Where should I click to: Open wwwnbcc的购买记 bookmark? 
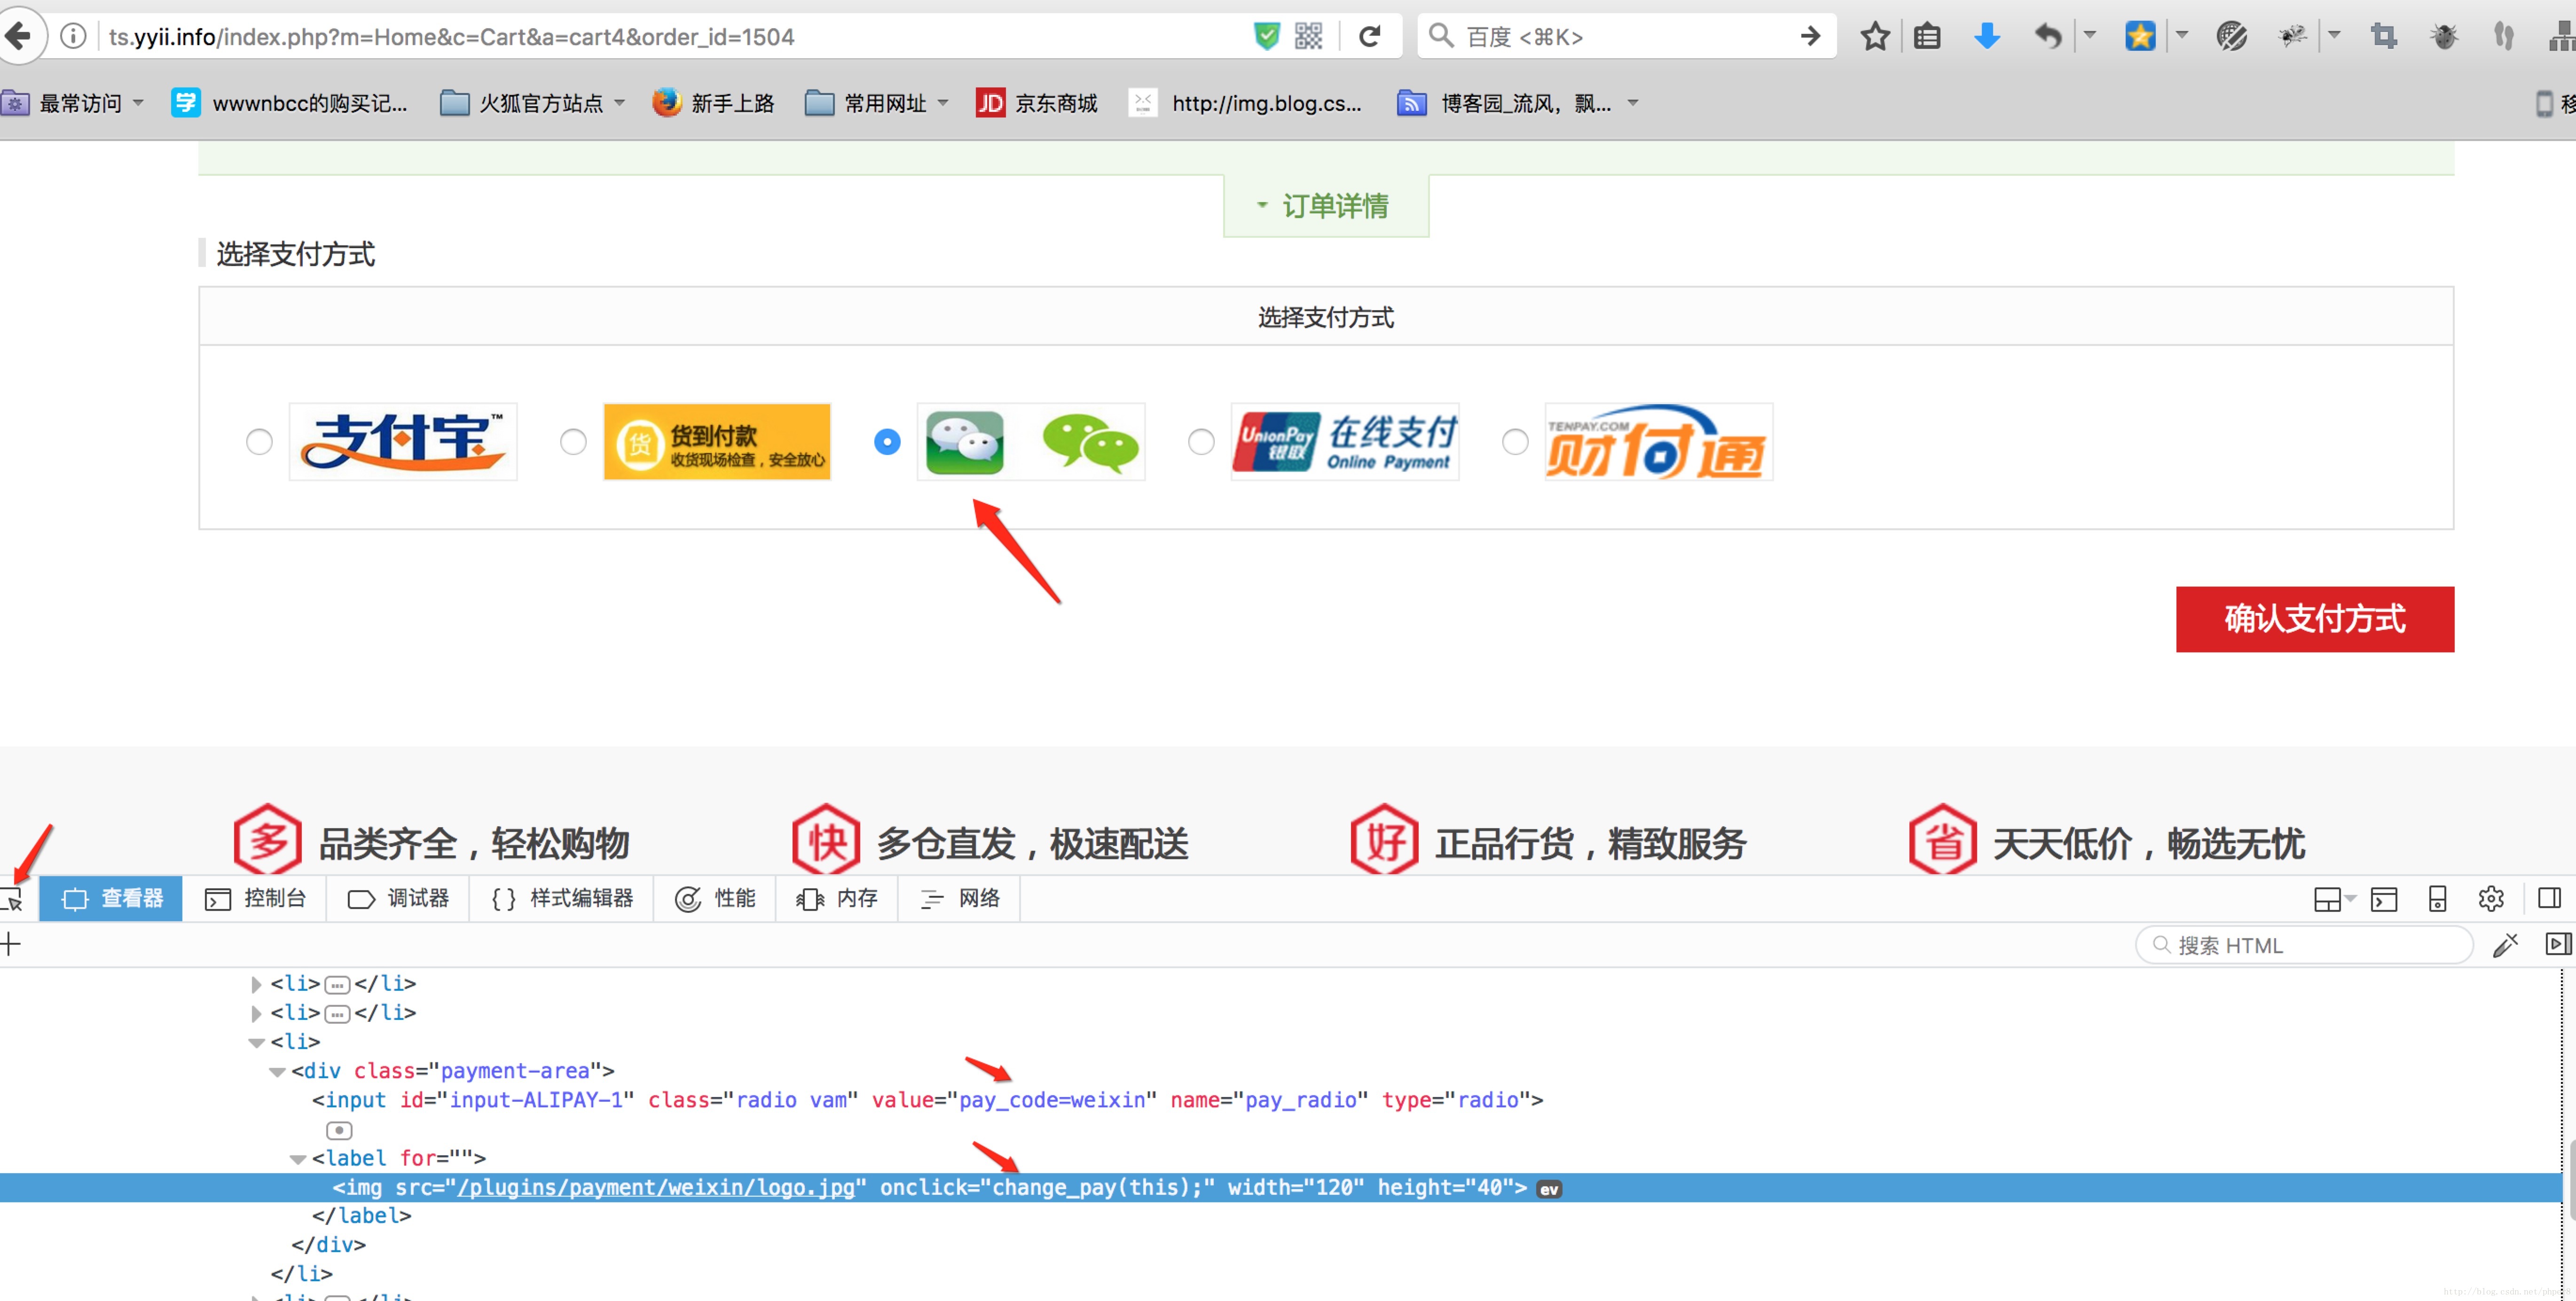(290, 103)
